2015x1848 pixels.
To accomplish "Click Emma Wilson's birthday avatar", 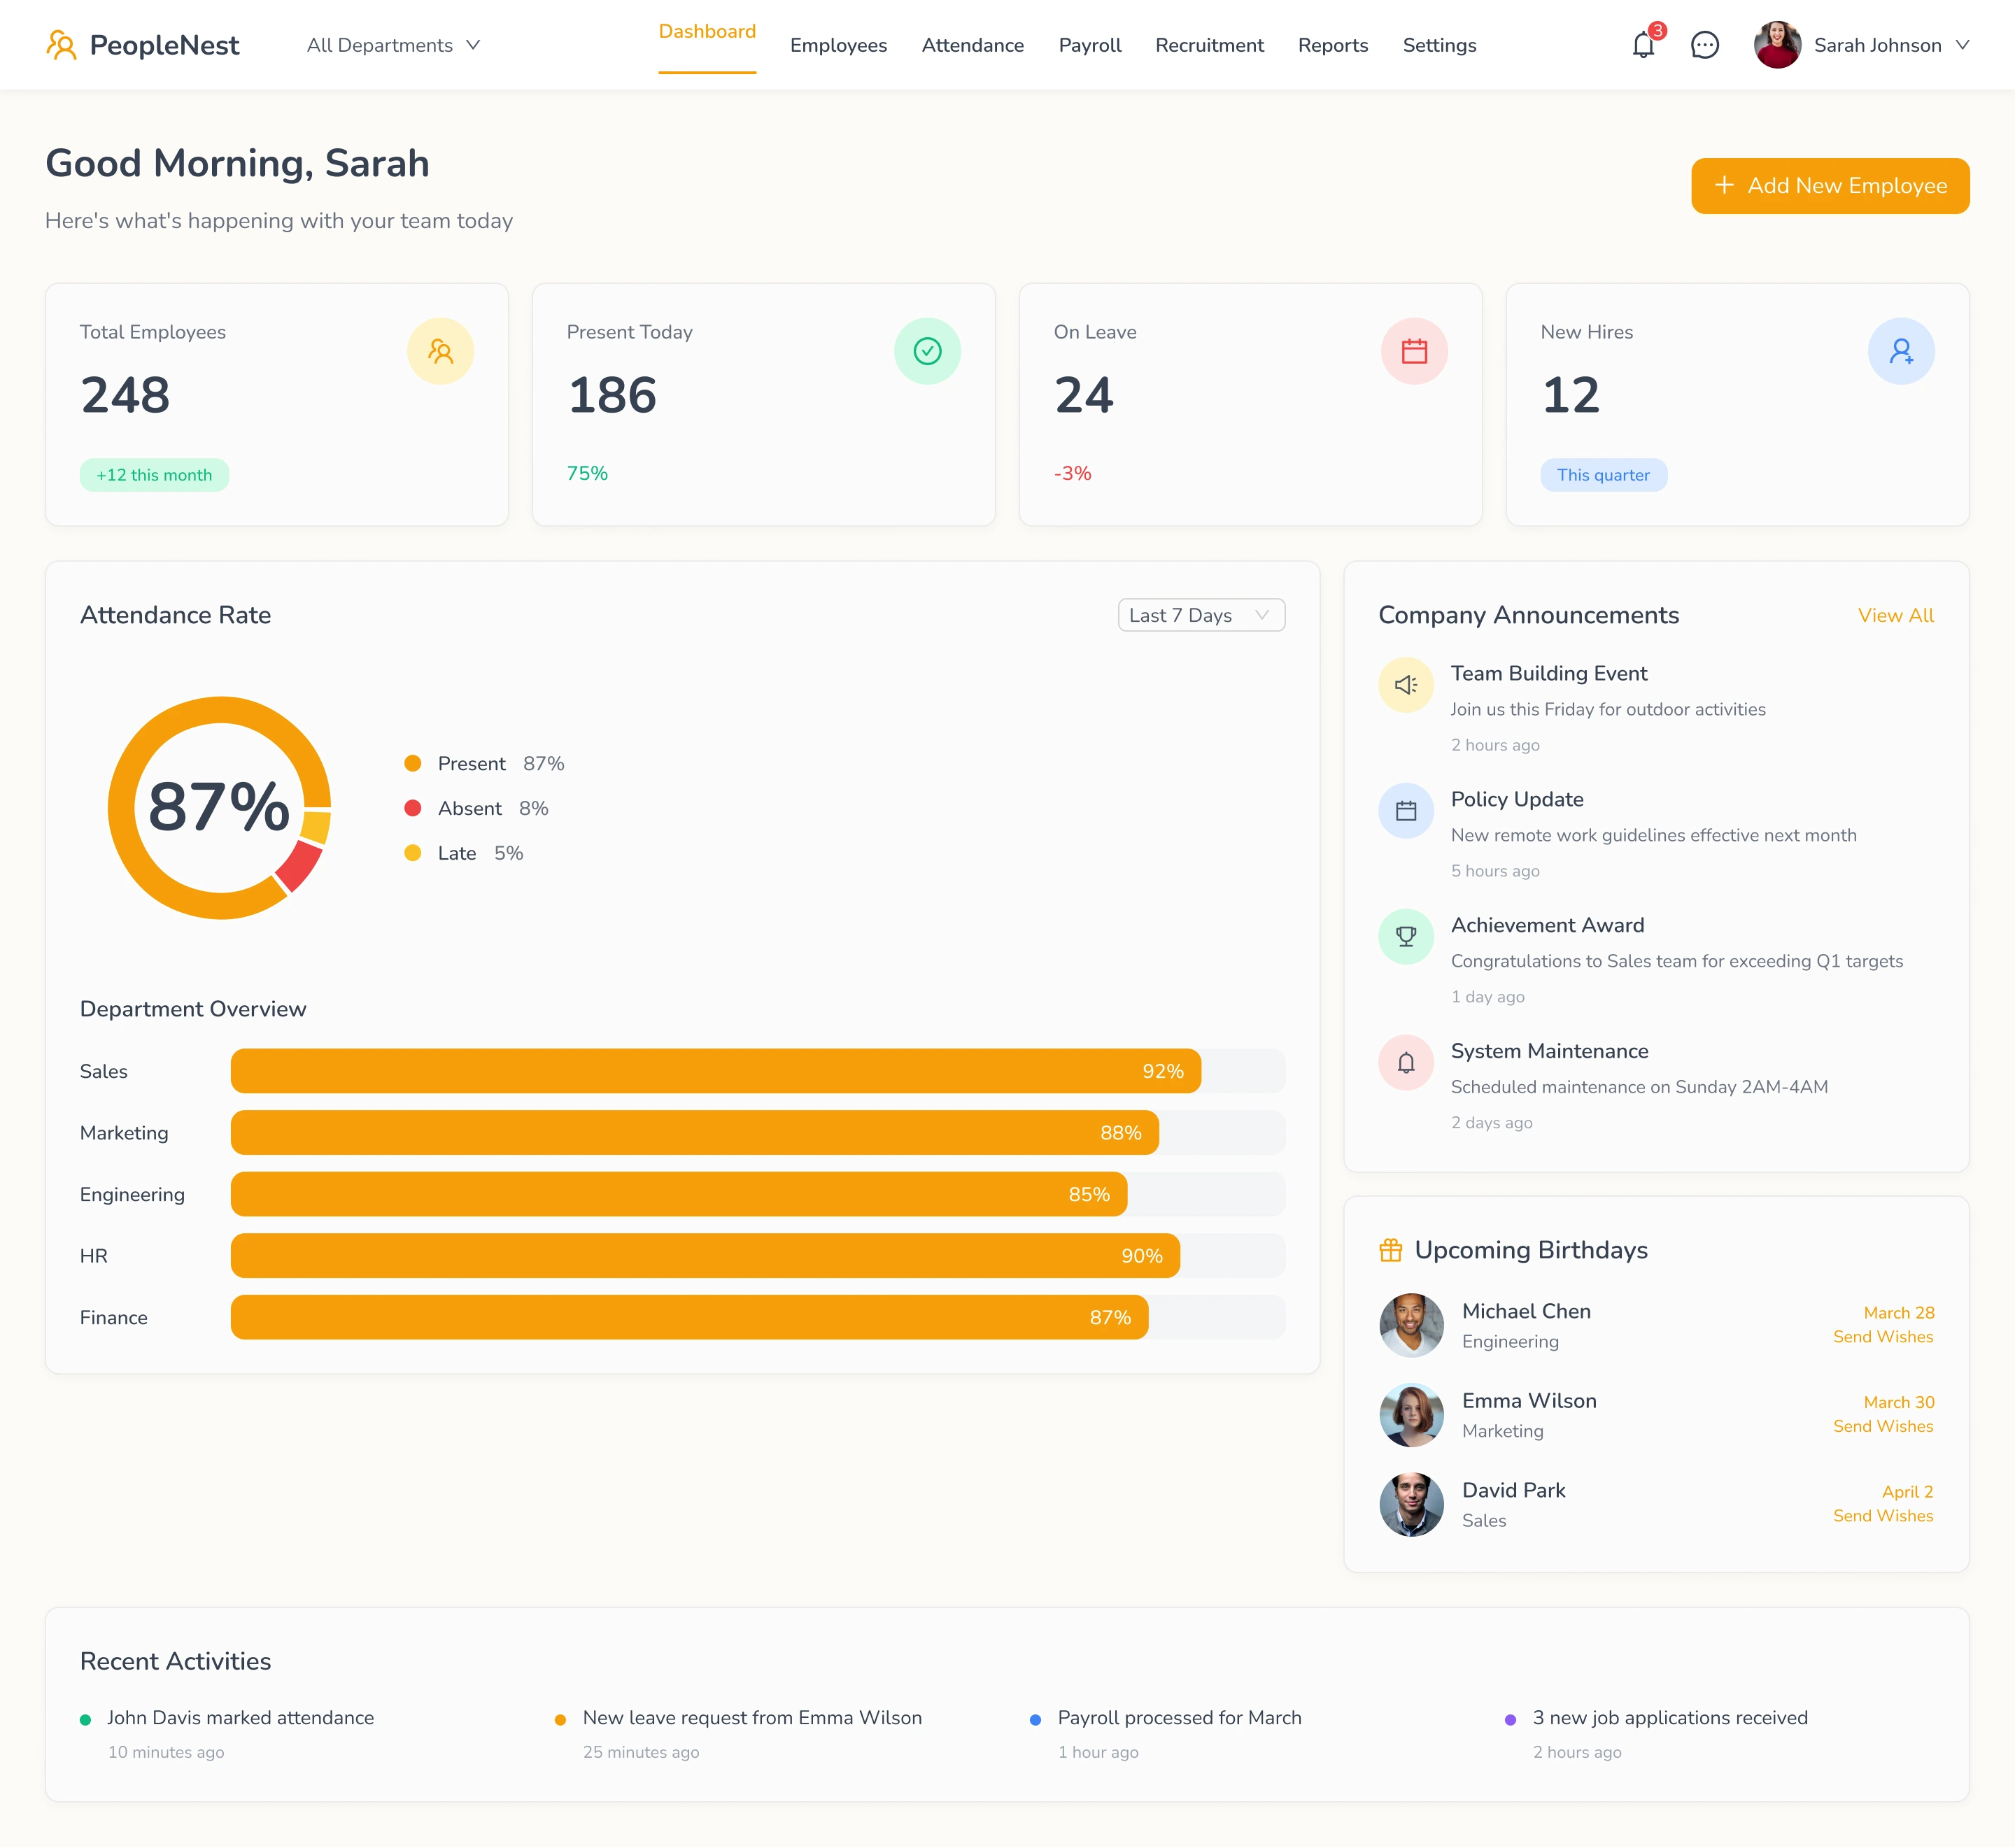I will click(1411, 1415).
